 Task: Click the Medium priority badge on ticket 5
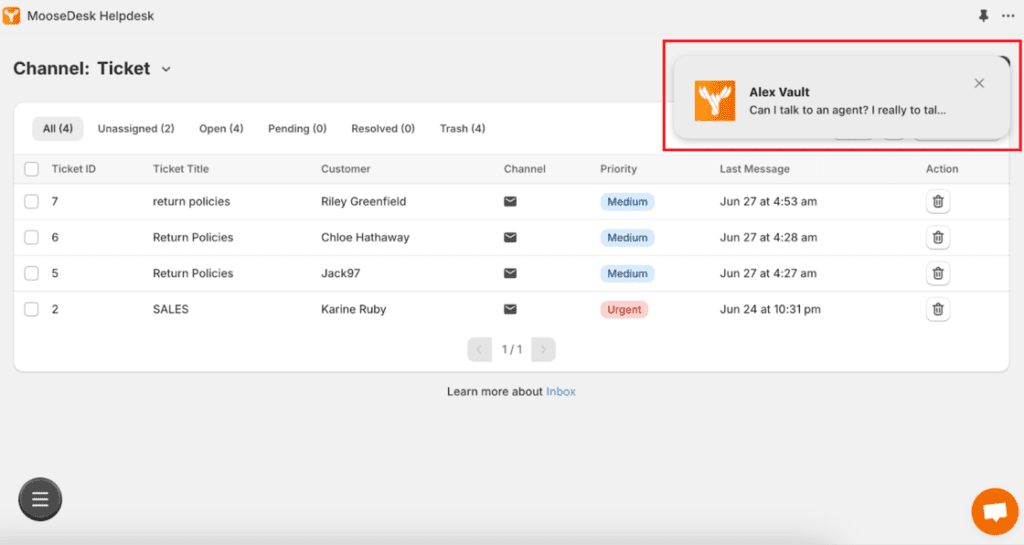[627, 273]
